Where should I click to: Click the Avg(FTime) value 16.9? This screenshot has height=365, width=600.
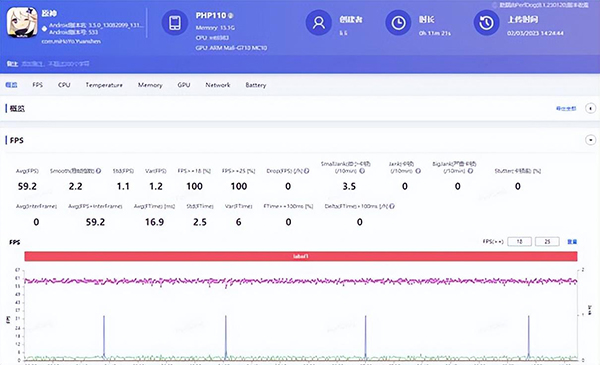point(154,222)
